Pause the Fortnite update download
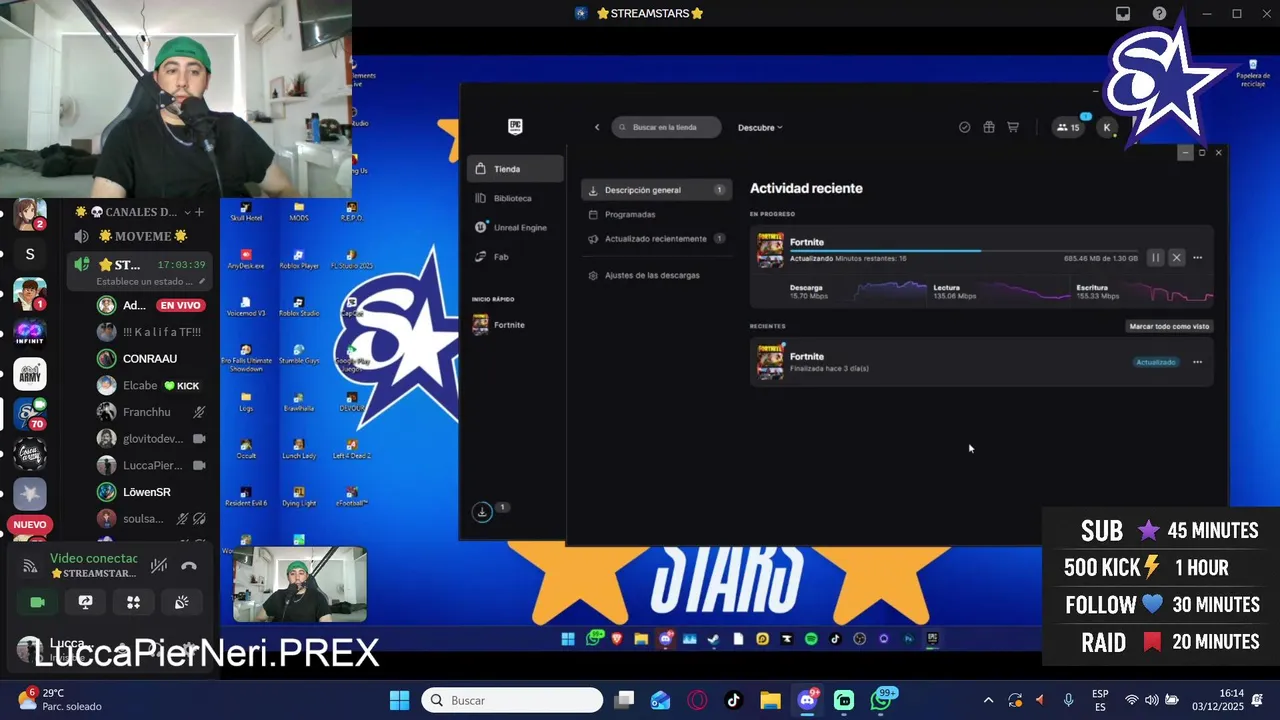This screenshot has height=720, width=1280. click(x=1155, y=258)
